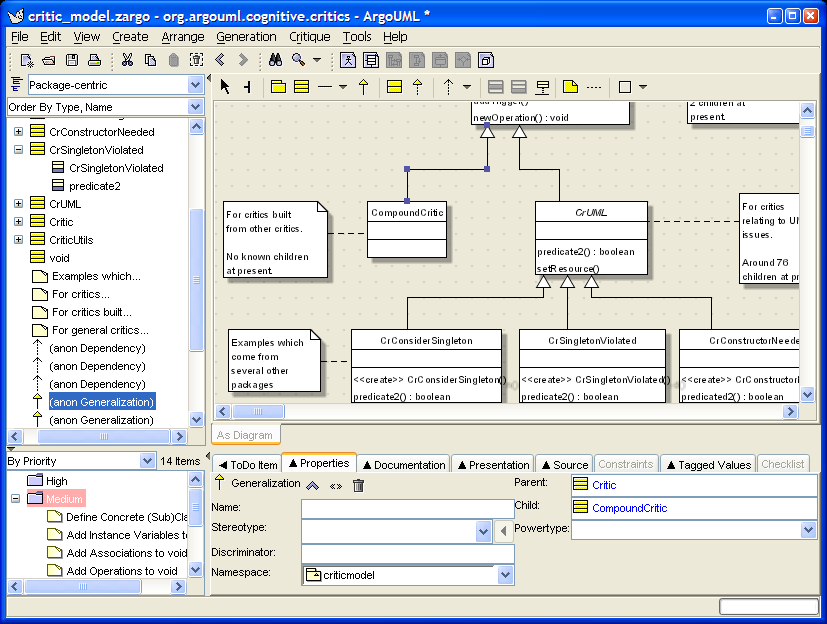This screenshot has width=827, height=624.
Task: Click the Navigate Back arrow icon
Action: [220, 61]
